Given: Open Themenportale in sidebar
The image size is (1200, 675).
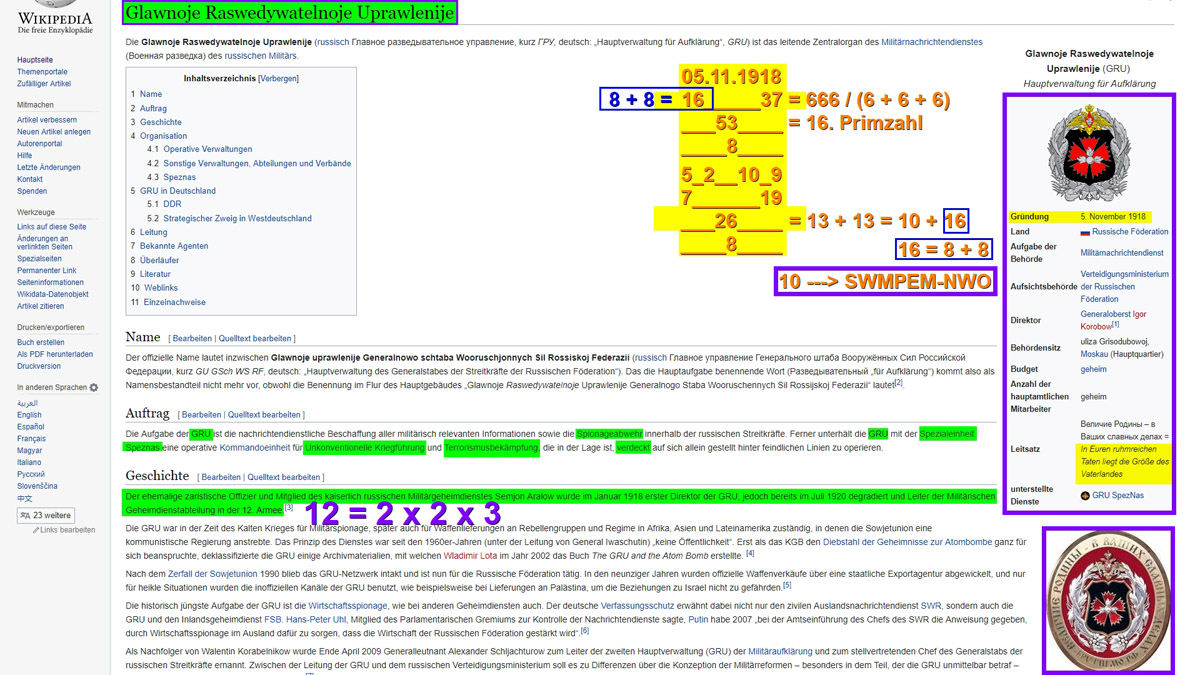Looking at the screenshot, I should tap(42, 72).
